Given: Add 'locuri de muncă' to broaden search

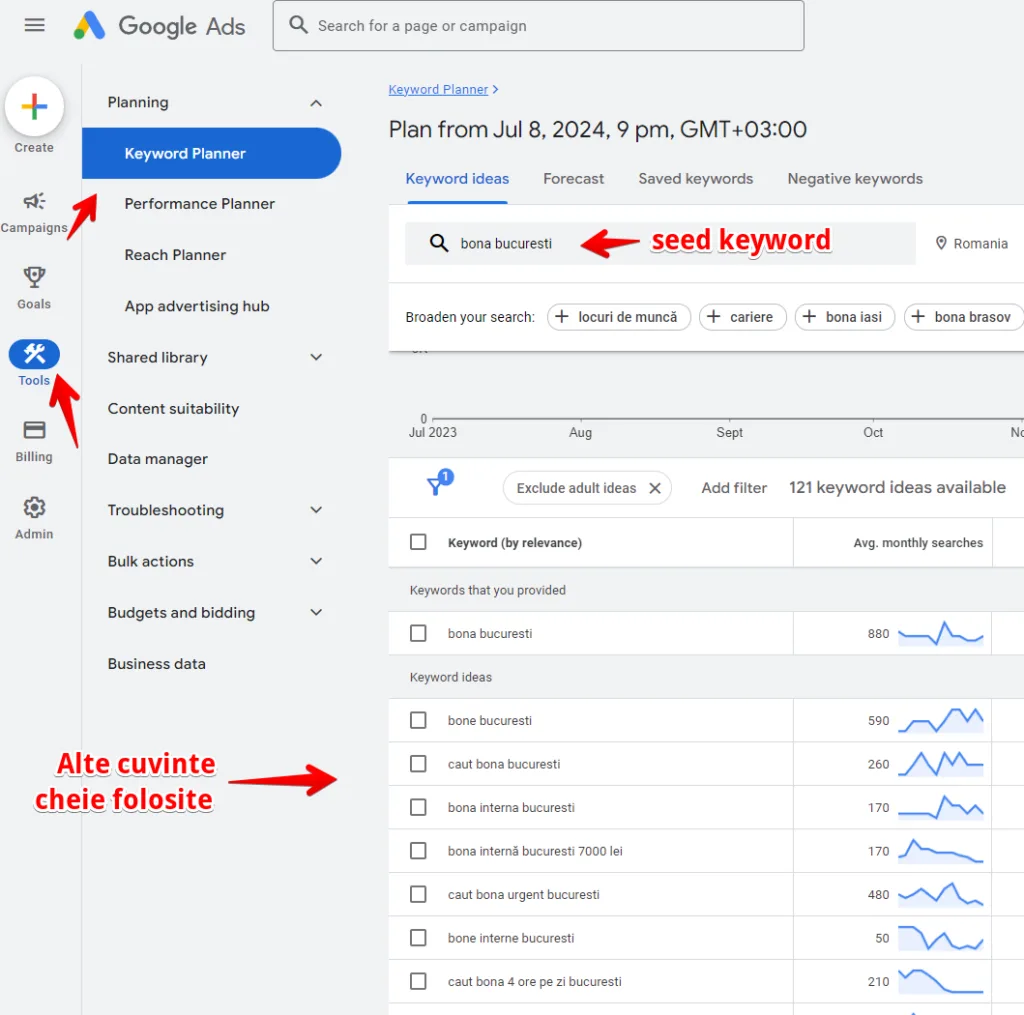Looking at the screenshot, I should (618, 317).
